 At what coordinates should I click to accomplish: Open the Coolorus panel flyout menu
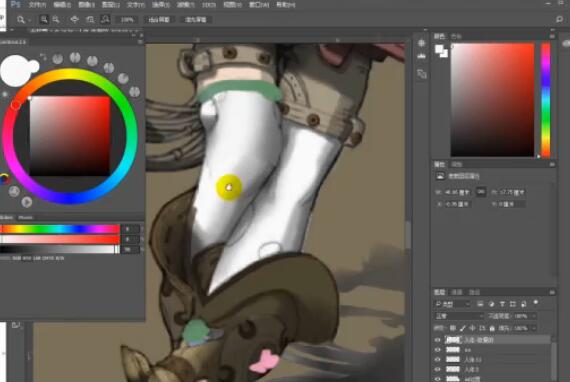click(140, 42)
